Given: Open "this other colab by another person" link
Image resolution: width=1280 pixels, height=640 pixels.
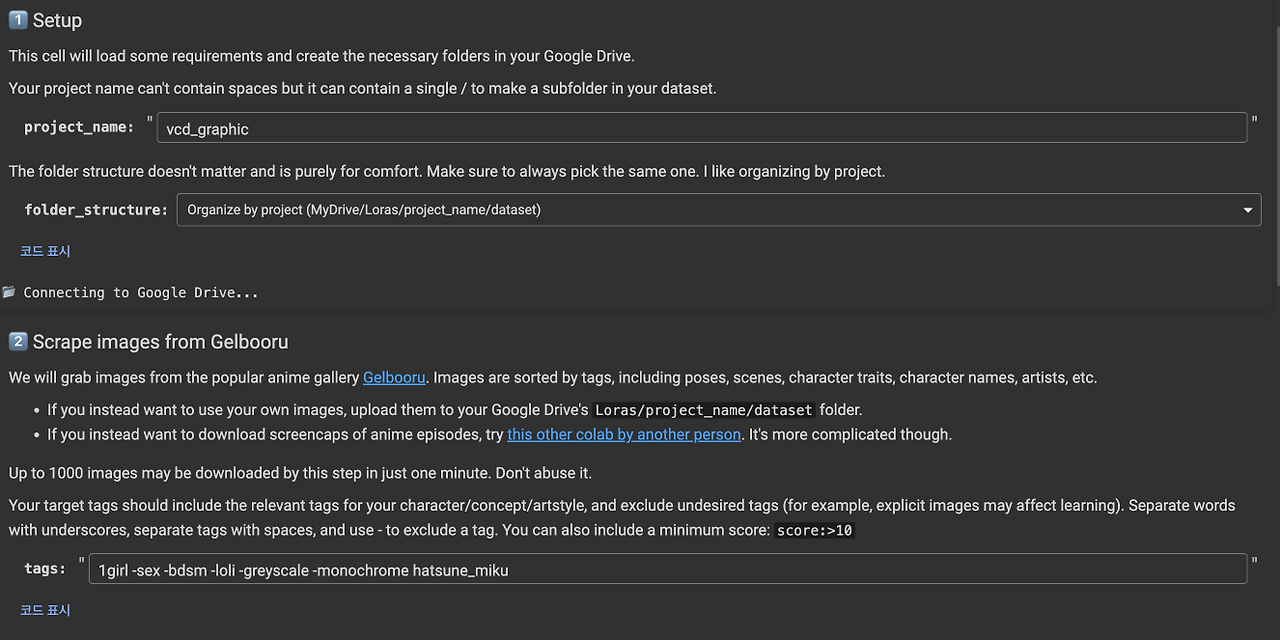Looking at the screenshot, I should [623, 434].
